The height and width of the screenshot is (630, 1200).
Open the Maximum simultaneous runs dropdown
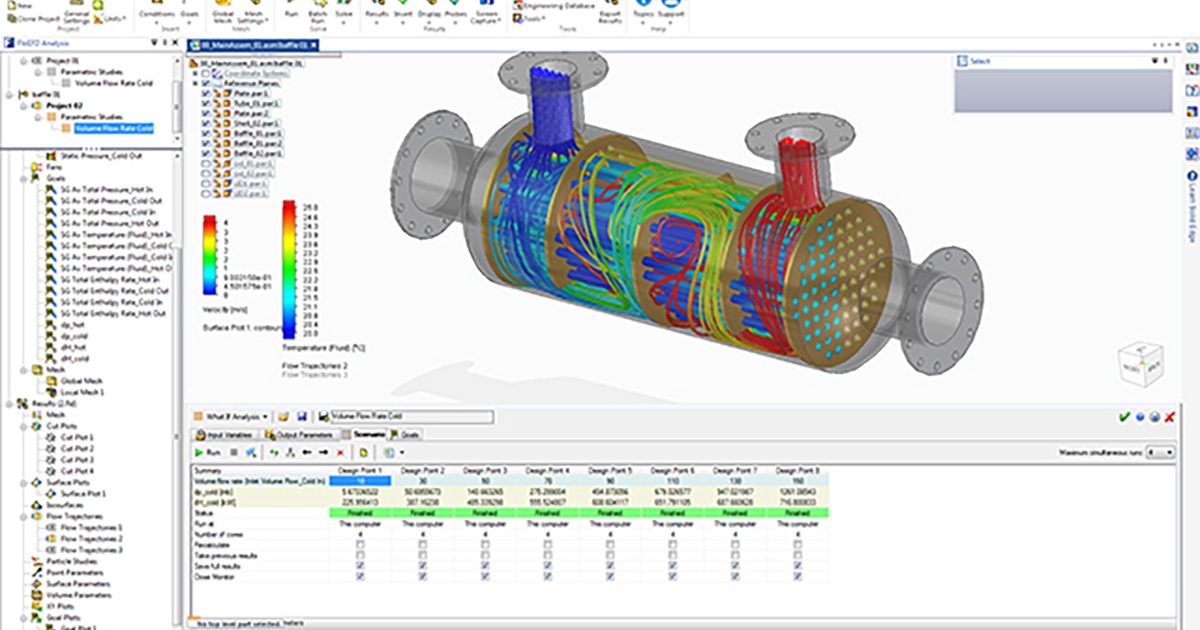pyautogui.click(x=1168, y=452)
